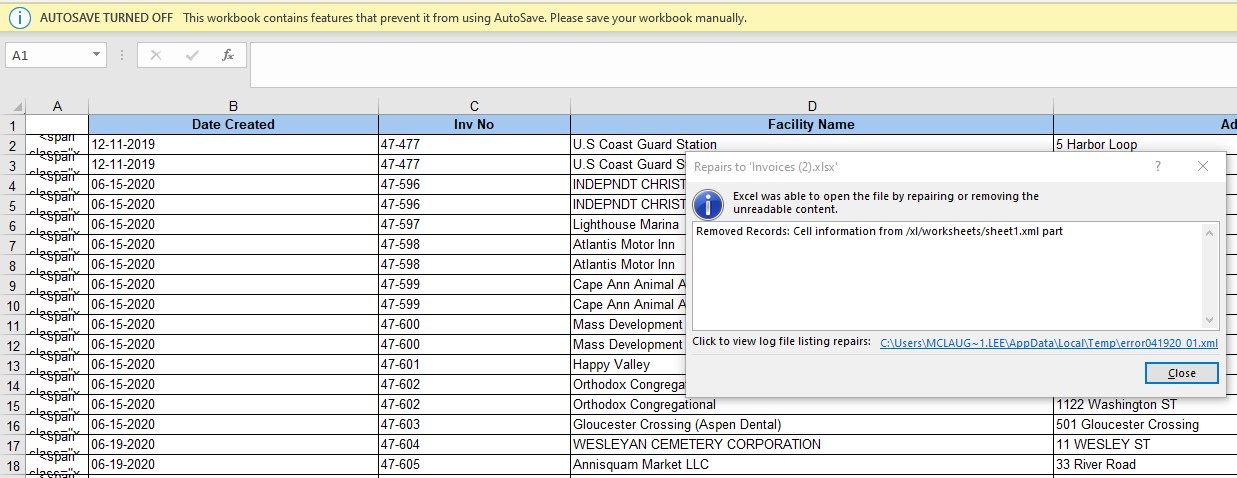Click cell Annisquam Market LLC
Screen dimensions: 1237x478
click(811, 465)
